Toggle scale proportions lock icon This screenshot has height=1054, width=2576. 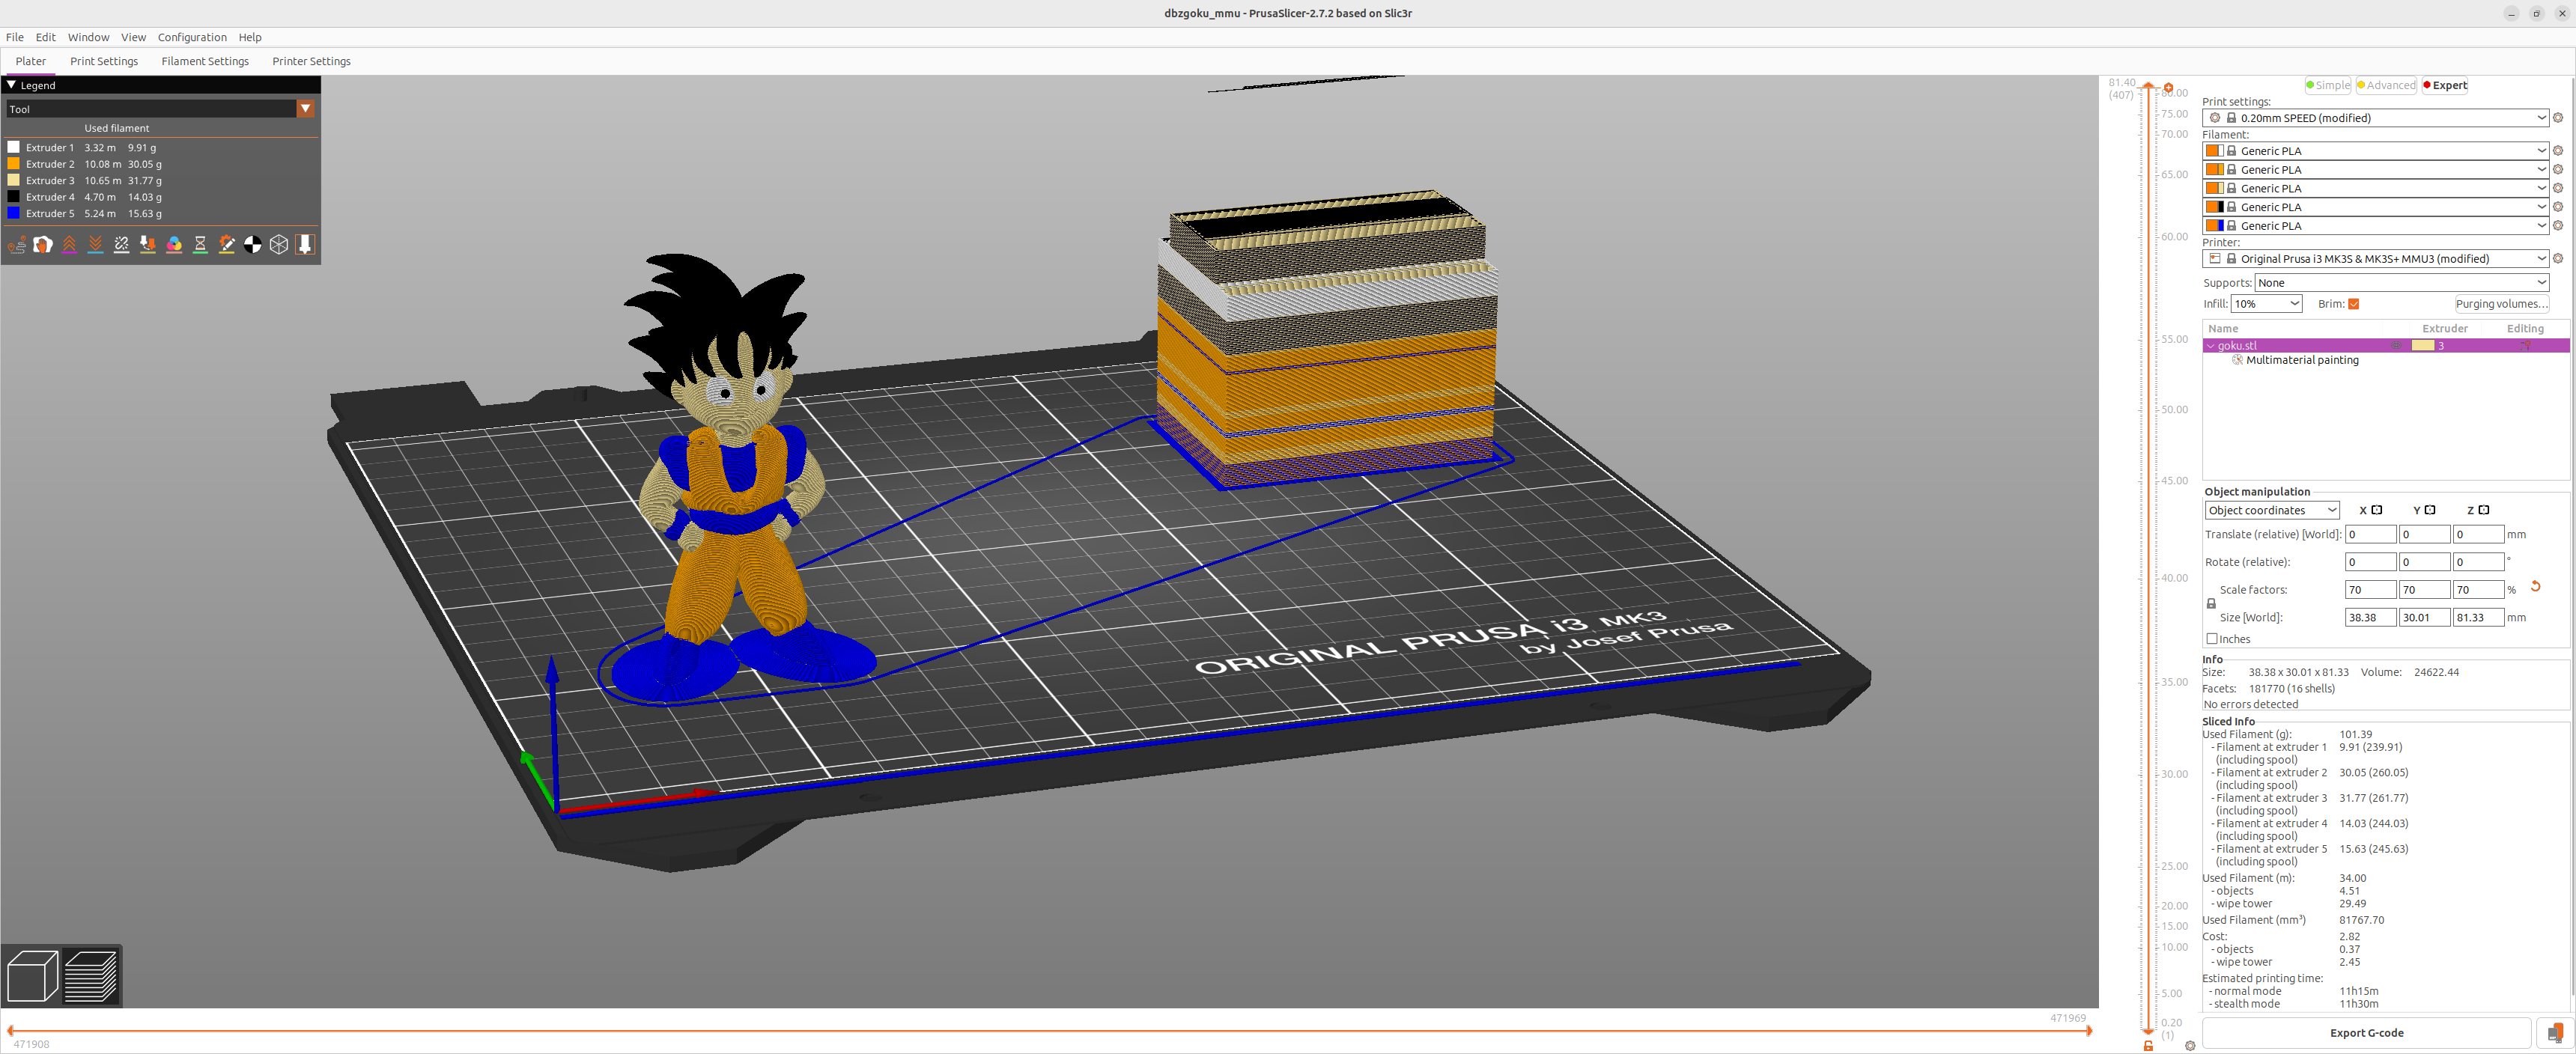[2211, 604]
